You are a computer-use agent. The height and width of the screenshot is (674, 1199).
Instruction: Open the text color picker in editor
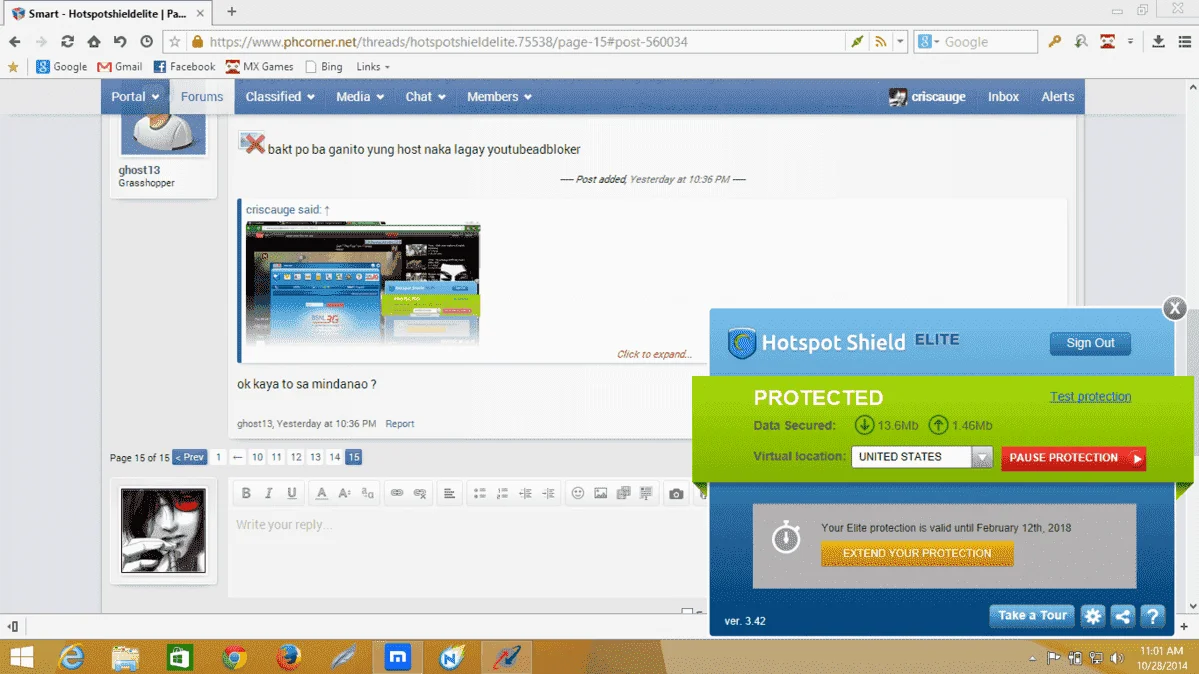322,493
